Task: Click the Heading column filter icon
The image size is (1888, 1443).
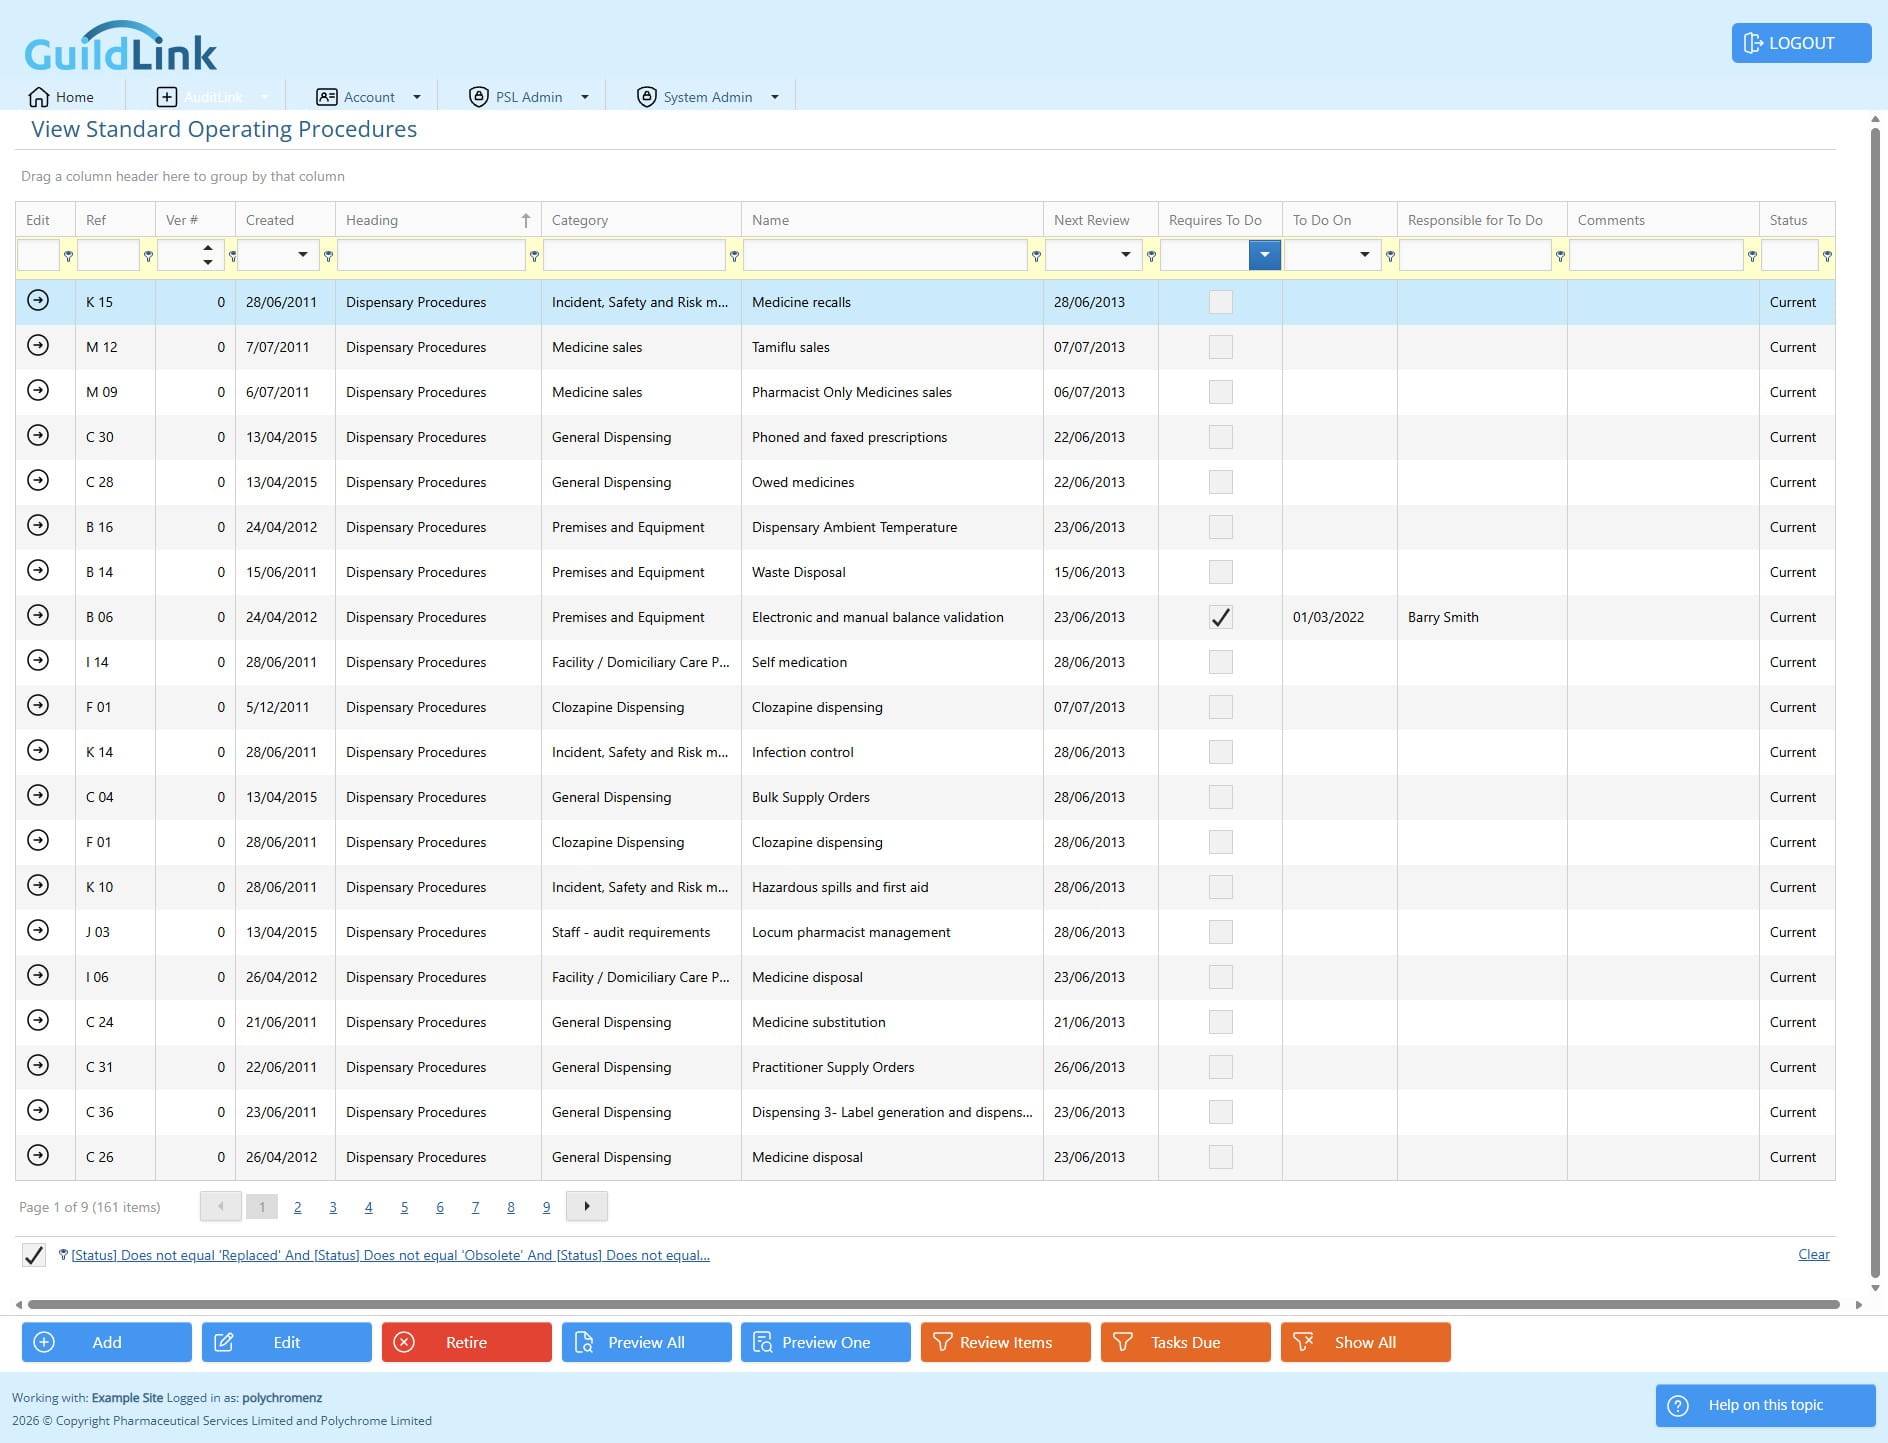Action: (x=534, y=256)
